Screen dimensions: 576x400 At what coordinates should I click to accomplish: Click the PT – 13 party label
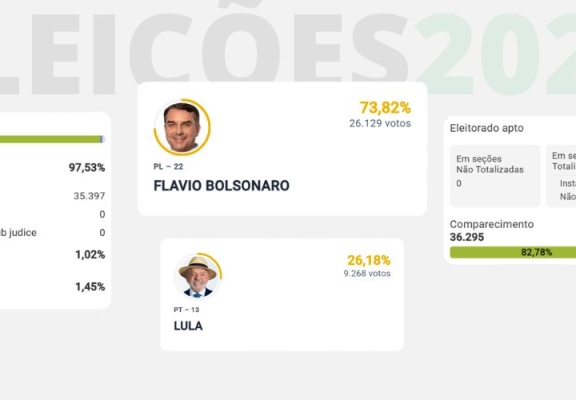[186, 310]
